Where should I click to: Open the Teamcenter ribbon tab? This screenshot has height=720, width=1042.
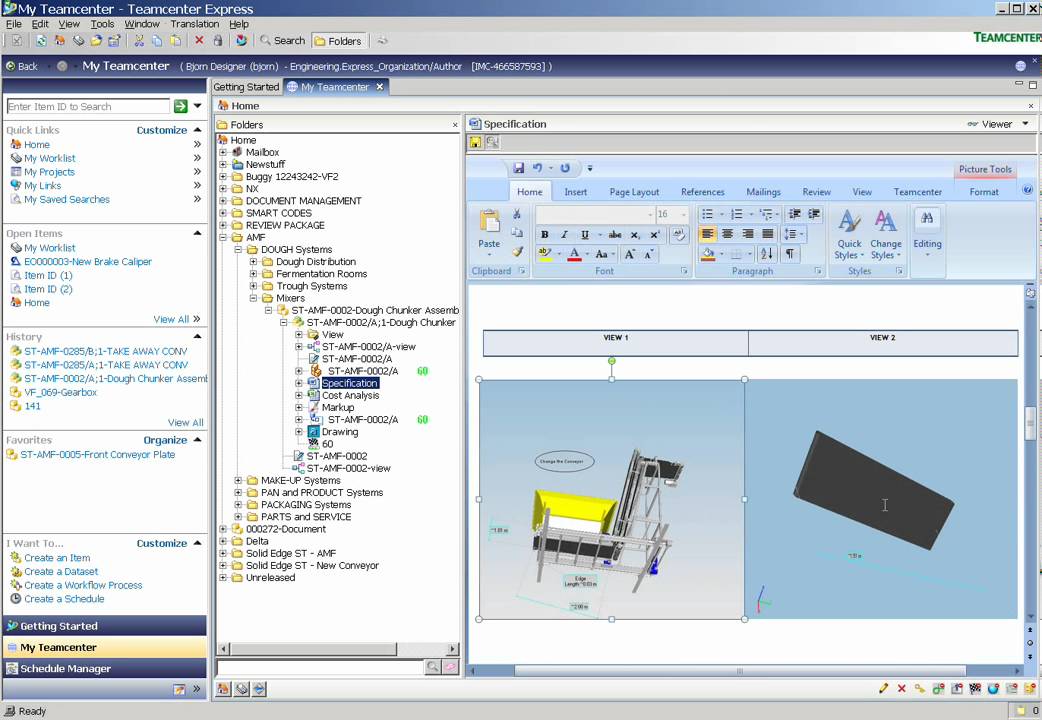coord(917,191)
